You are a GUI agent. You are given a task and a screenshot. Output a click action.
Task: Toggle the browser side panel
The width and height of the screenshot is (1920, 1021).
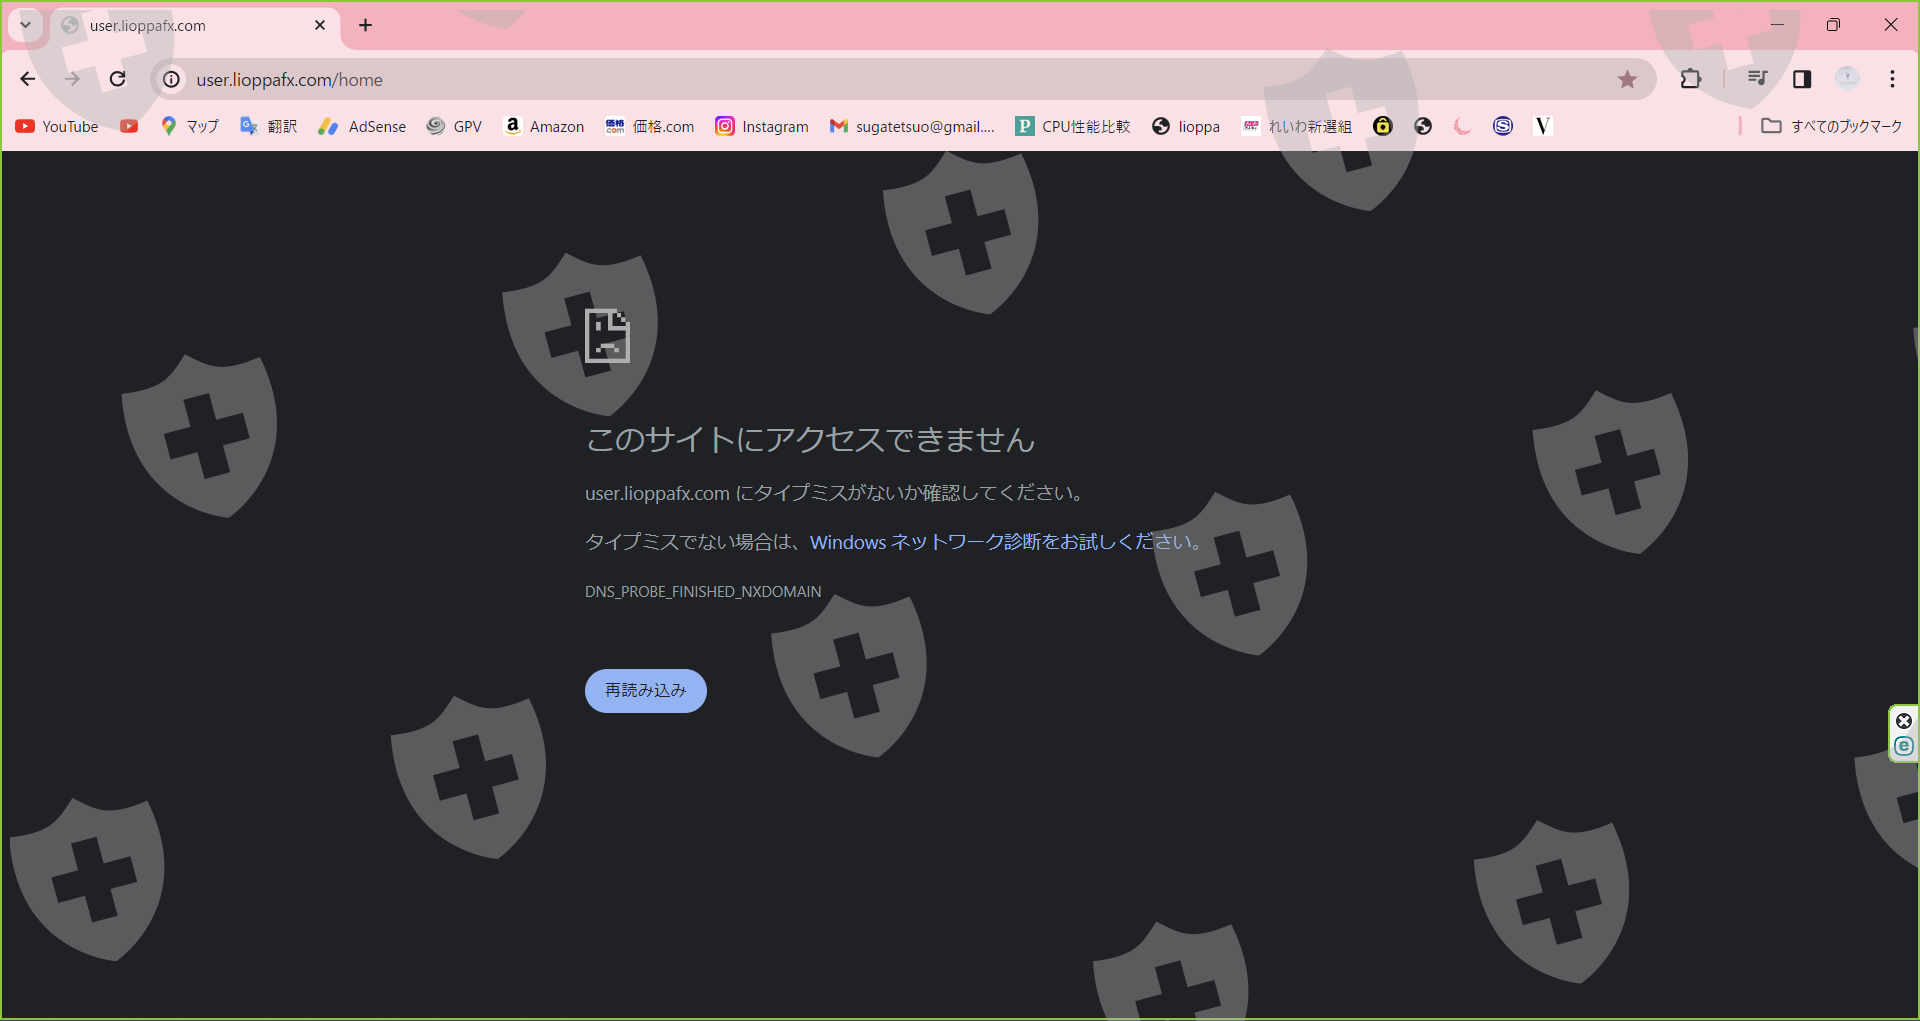pyautogui.click(x=1802, y=79)
